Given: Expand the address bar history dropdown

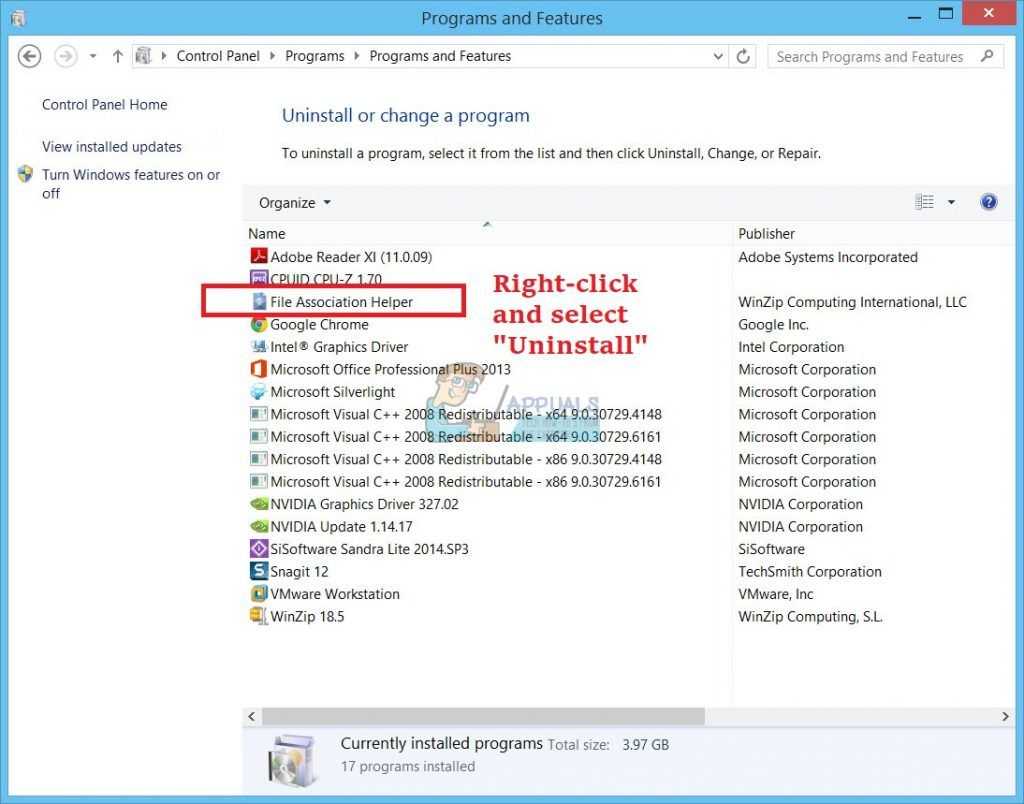Looking at the screenshot, I should tap(718, 57).
